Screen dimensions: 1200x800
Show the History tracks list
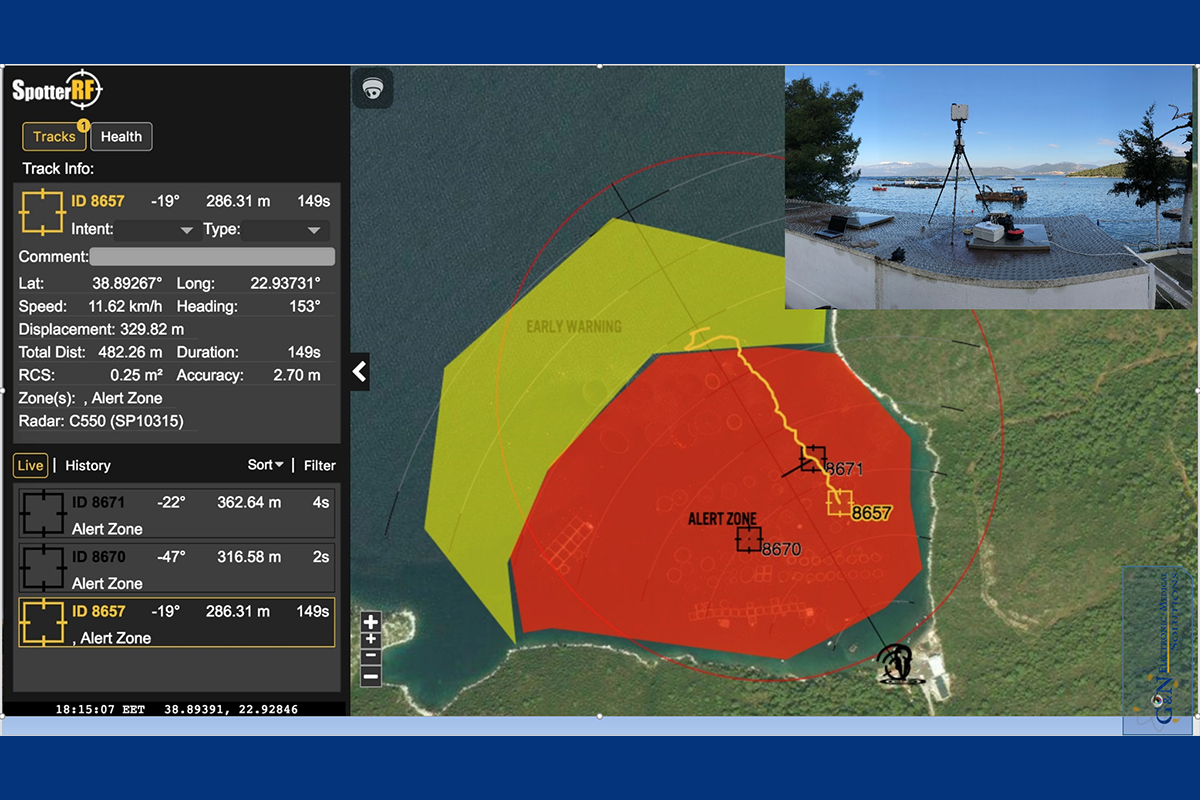coord(88,465)
